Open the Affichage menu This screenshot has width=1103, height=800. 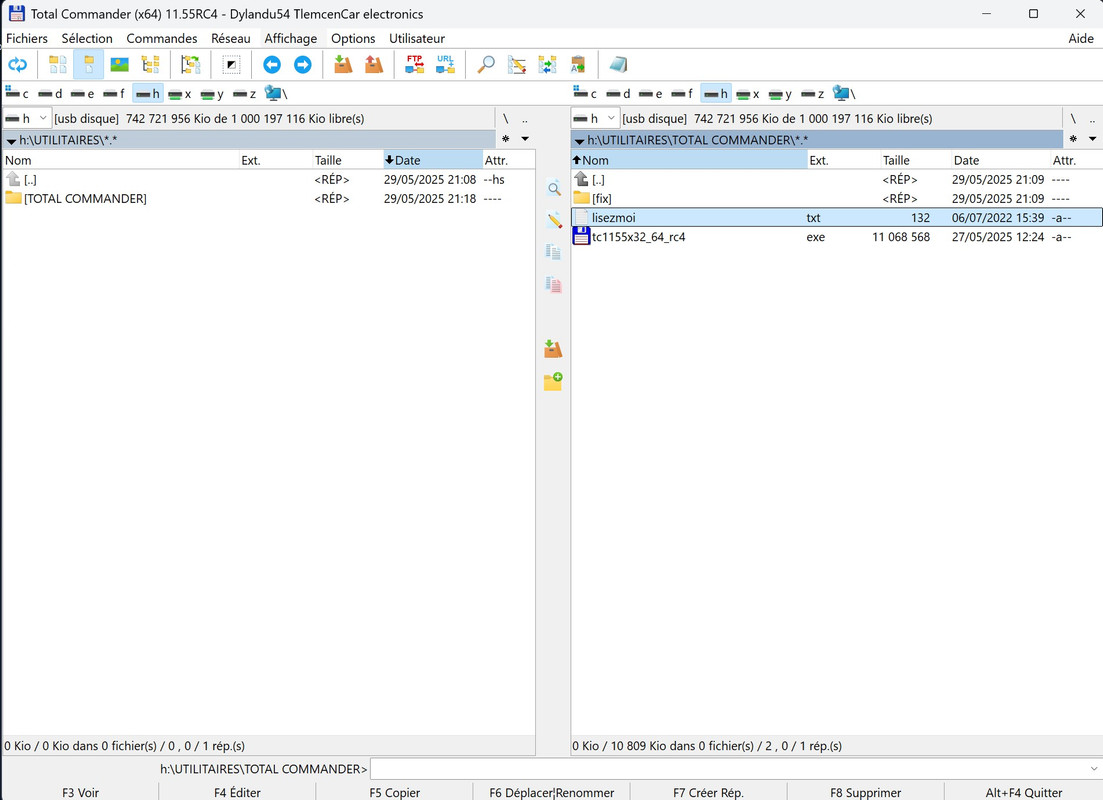coord(291,39)
